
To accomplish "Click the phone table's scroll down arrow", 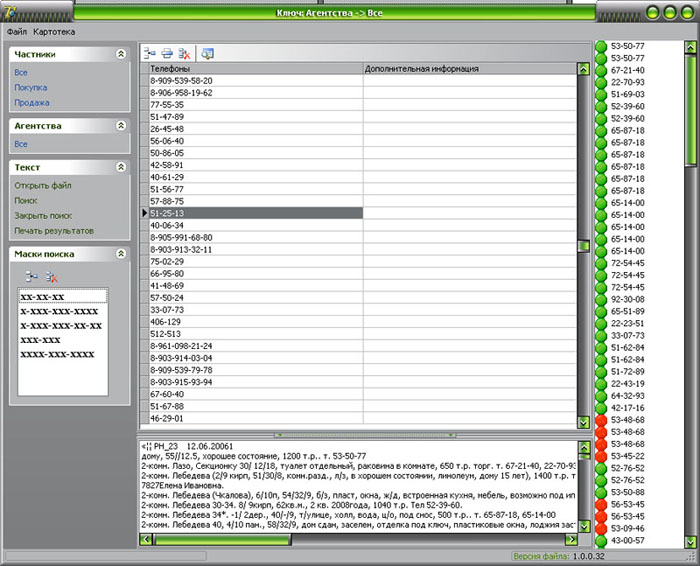I will [583, 424].
